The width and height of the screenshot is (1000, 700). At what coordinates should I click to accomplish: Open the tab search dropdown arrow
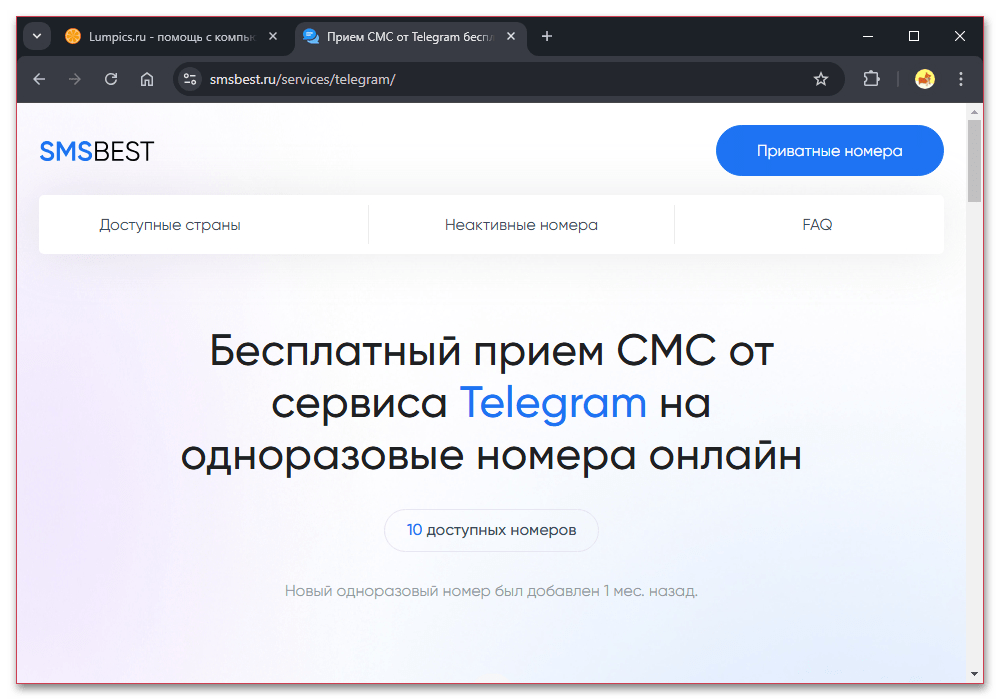click(37, 36)
